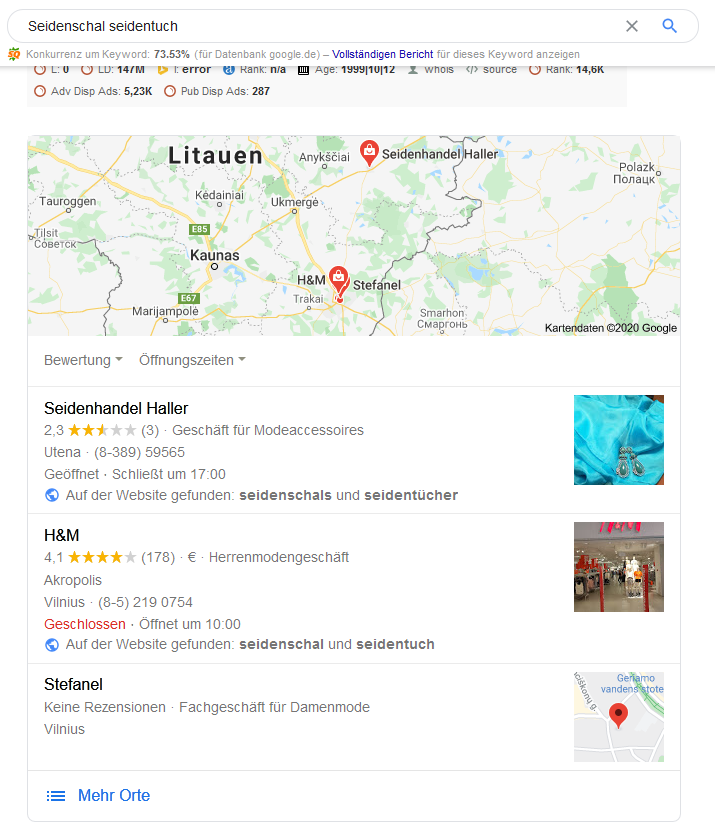This screenshot has height=838, width=715.
Task: Clear the search field with the X icon
Action: point(632,26)
